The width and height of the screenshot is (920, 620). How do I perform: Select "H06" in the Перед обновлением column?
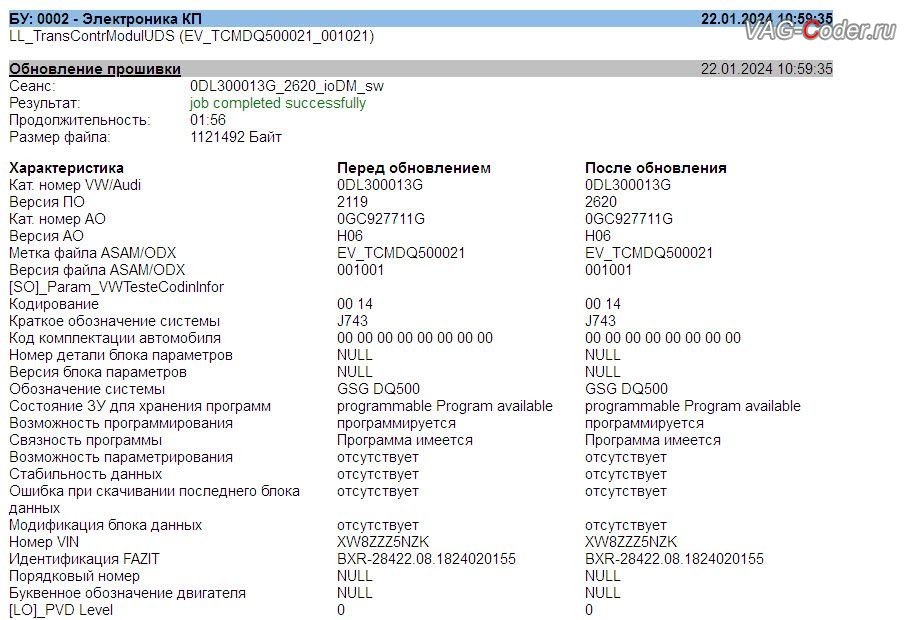pyautogui.click(x=350, y=236)
